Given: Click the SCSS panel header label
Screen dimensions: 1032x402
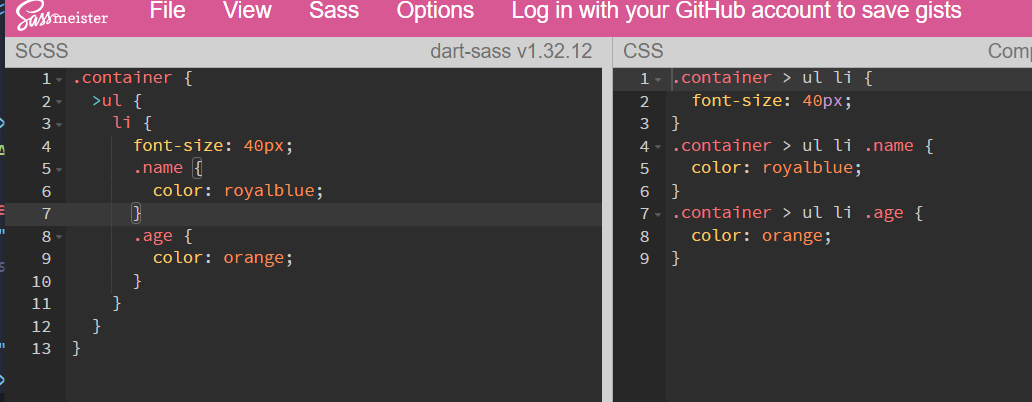Looking at the screenshot, I should click(x=41, y=51).
